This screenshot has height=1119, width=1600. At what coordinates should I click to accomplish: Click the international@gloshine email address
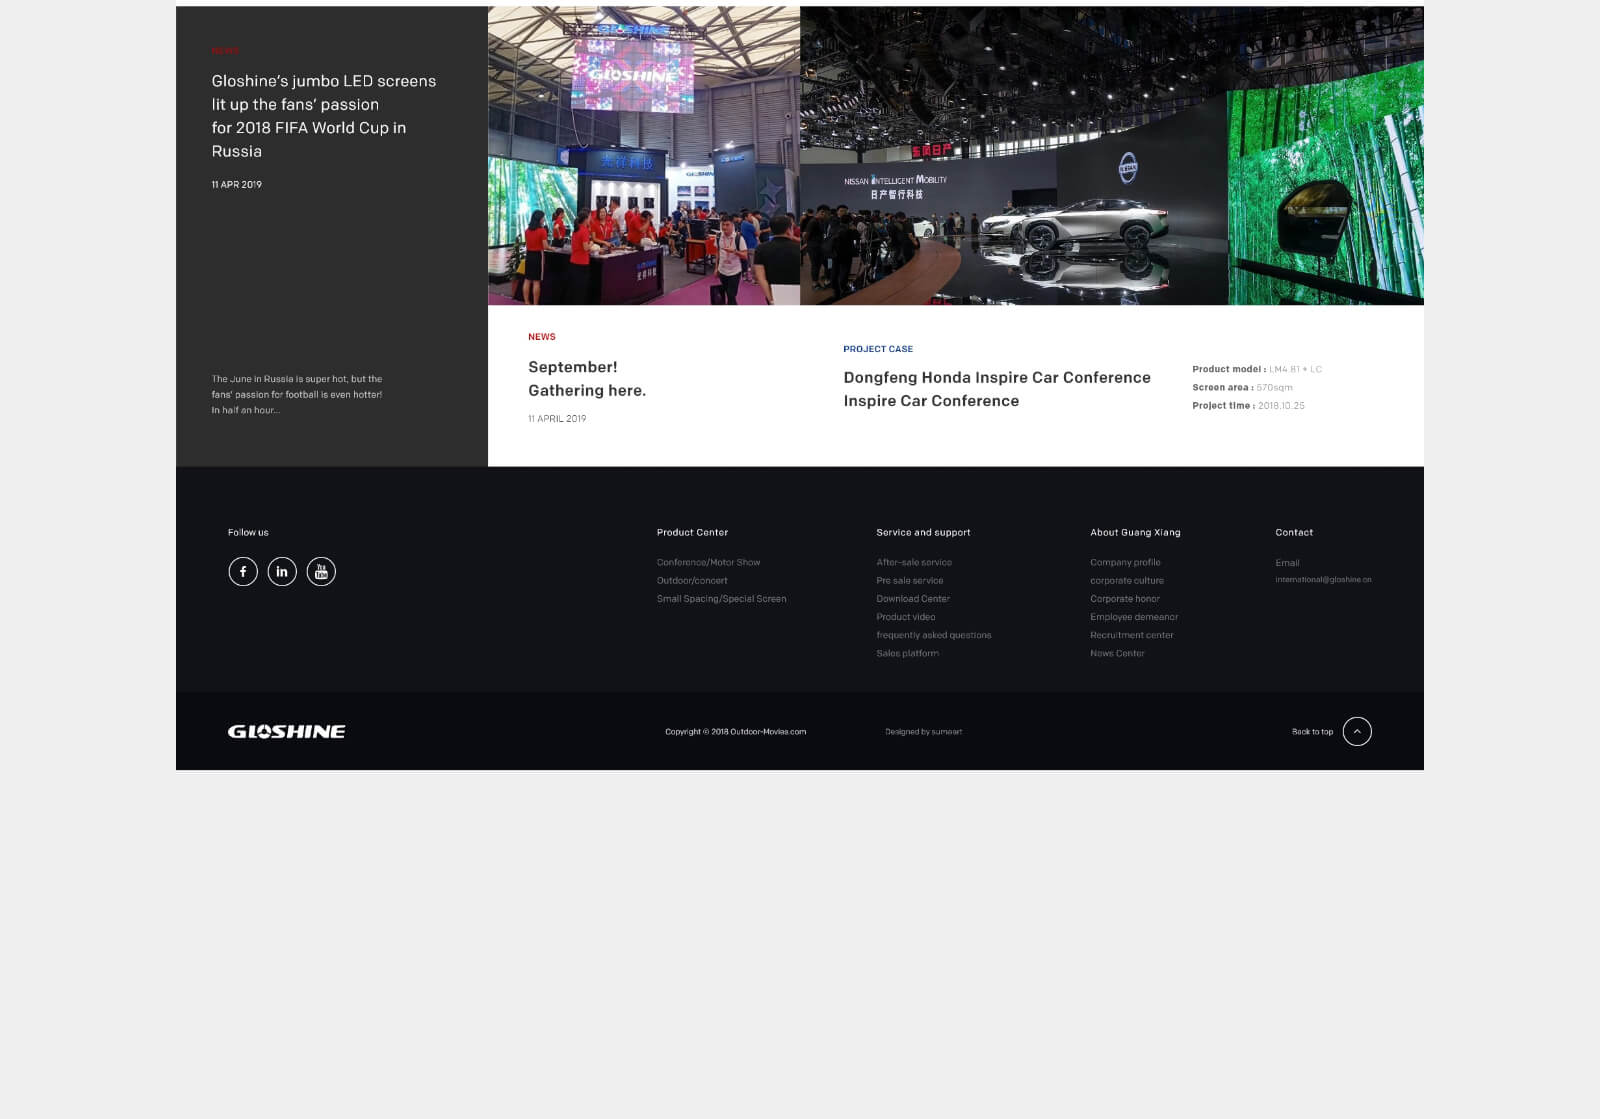point(1323,580)
